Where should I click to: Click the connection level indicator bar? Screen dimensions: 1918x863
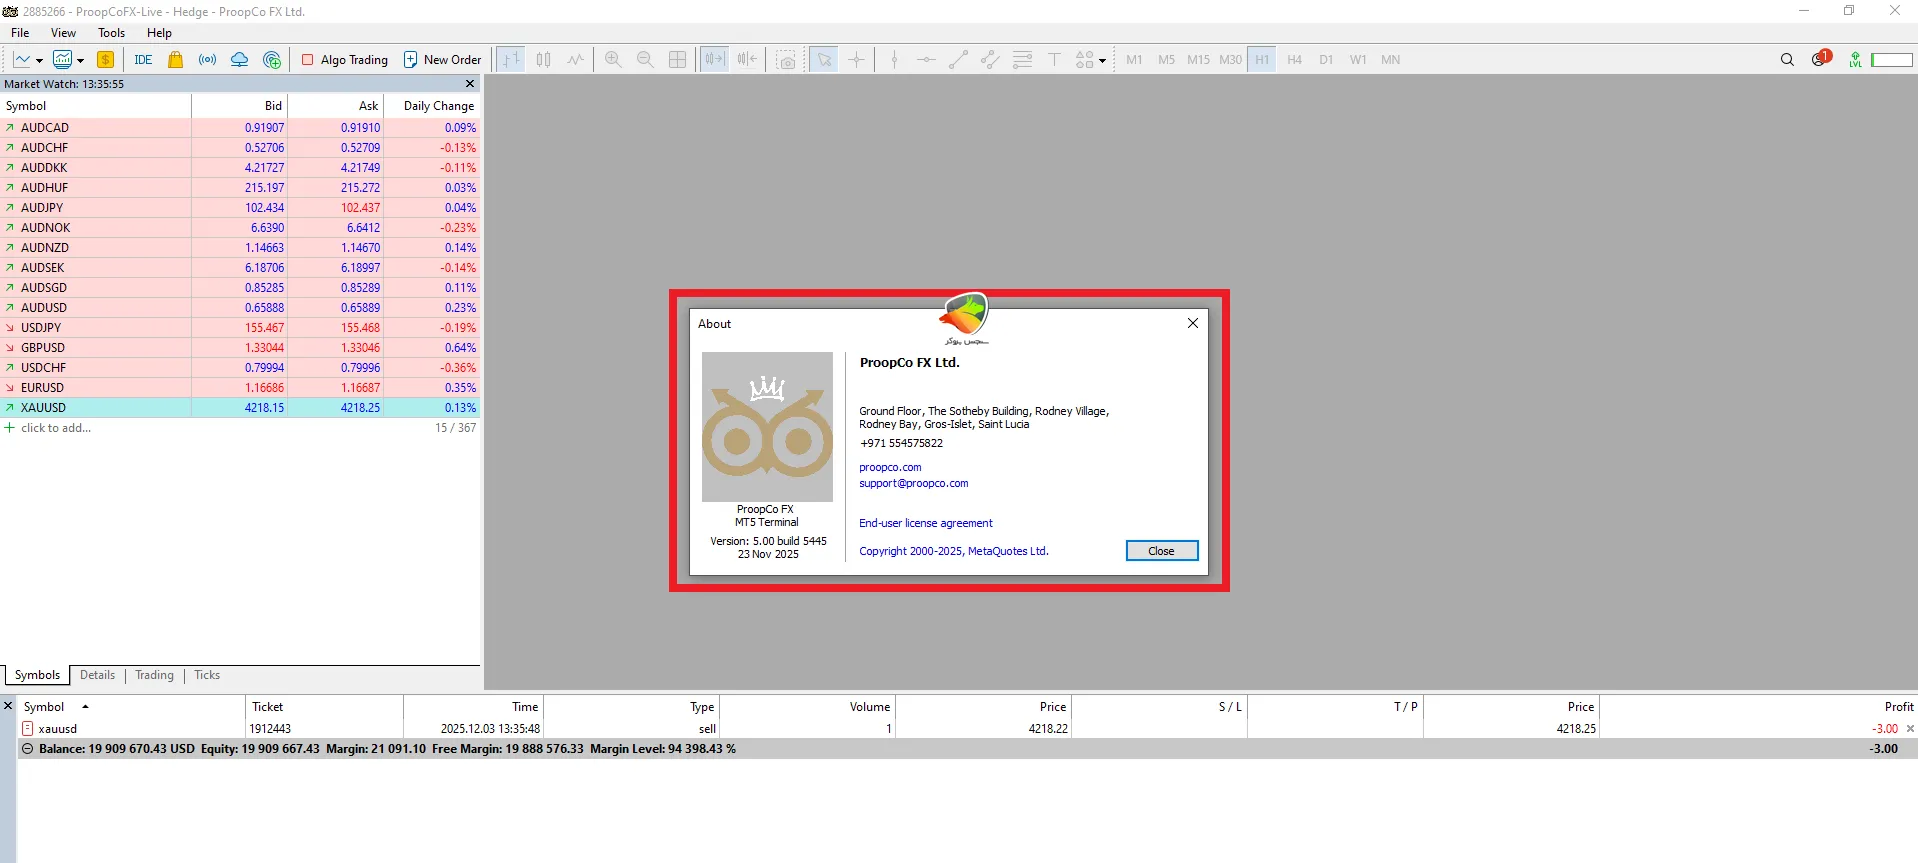coord(1891,60)
